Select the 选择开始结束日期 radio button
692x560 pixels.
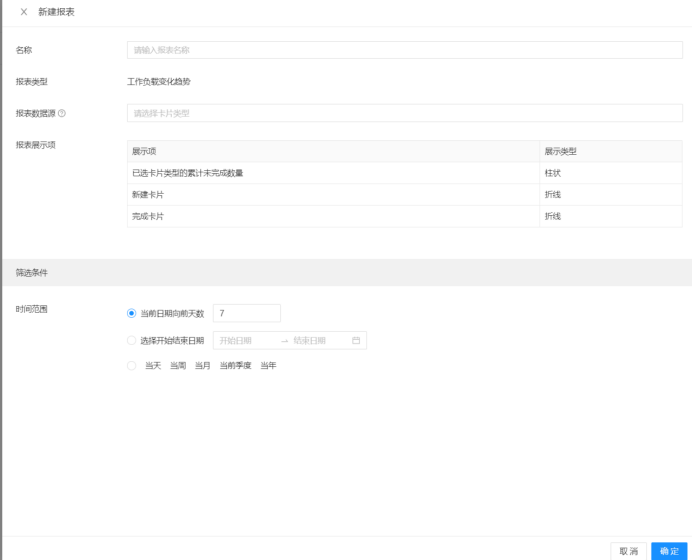point(132,341)
